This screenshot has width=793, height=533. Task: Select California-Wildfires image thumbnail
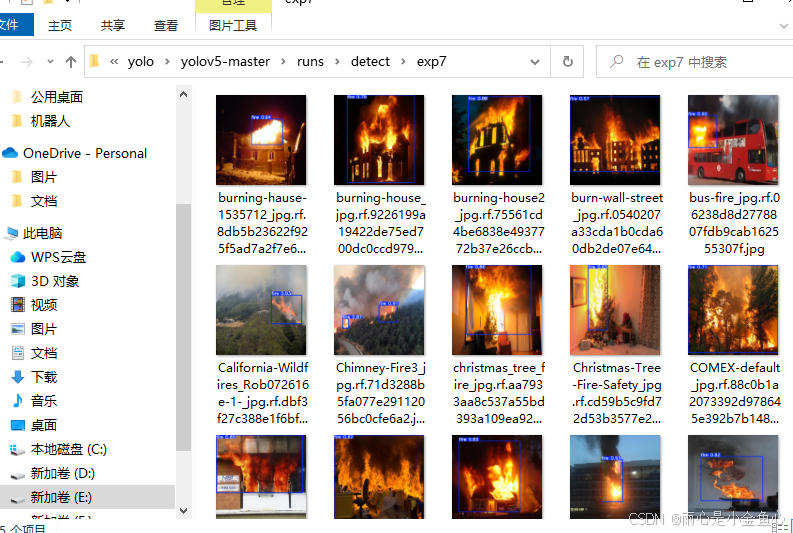[x=261, y=310]
